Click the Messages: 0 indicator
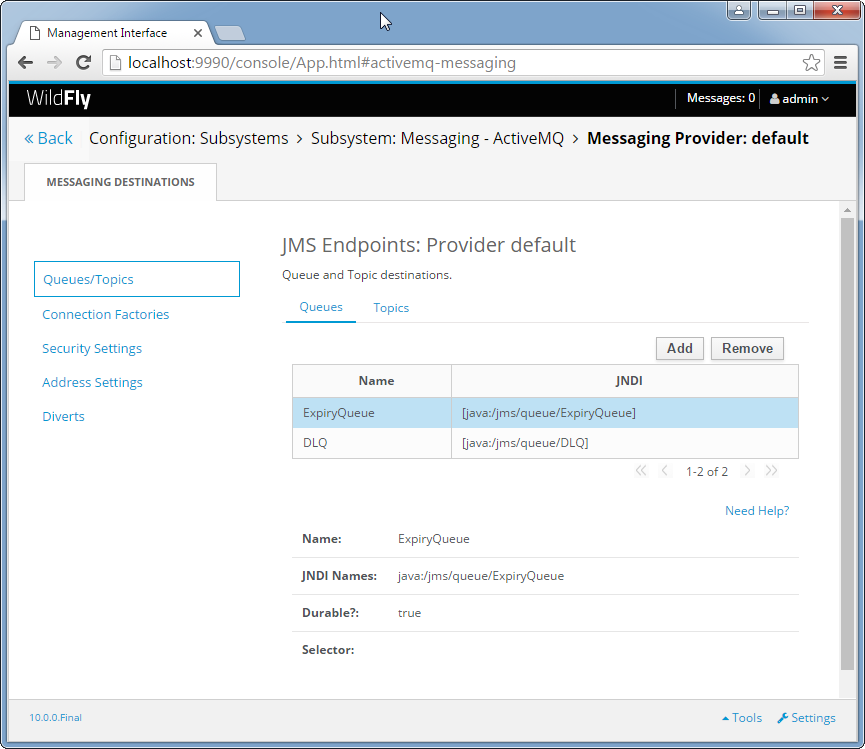The height and width of the screenshot is (749, 865). pos(721,98)
